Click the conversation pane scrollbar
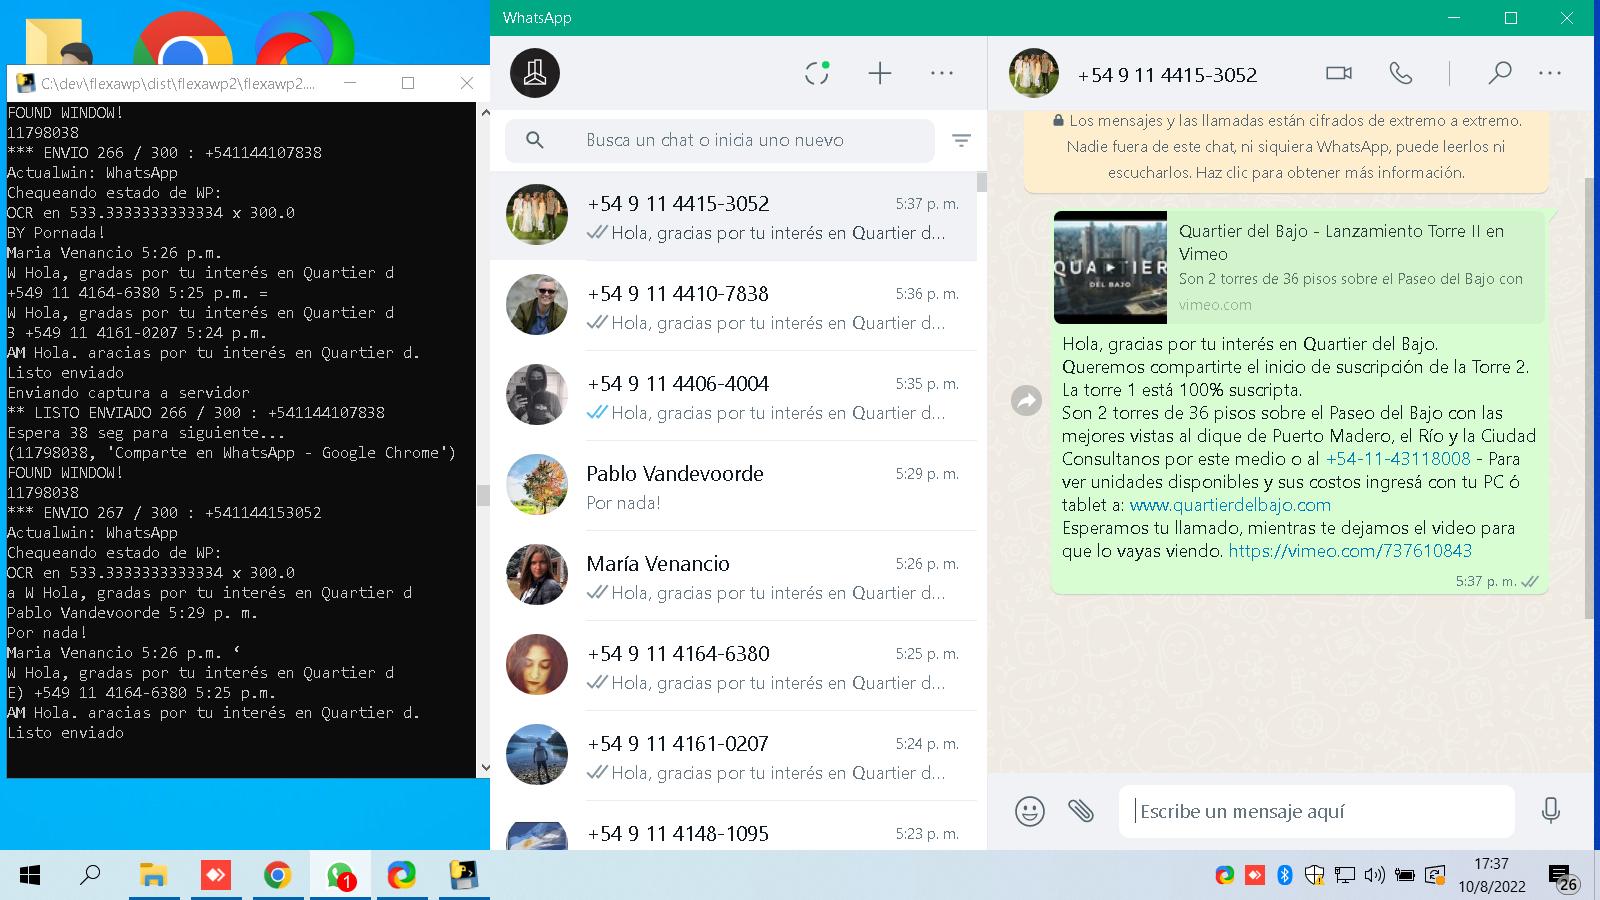The width and height of the screenshot is (1600, 900). [1588, 400]
